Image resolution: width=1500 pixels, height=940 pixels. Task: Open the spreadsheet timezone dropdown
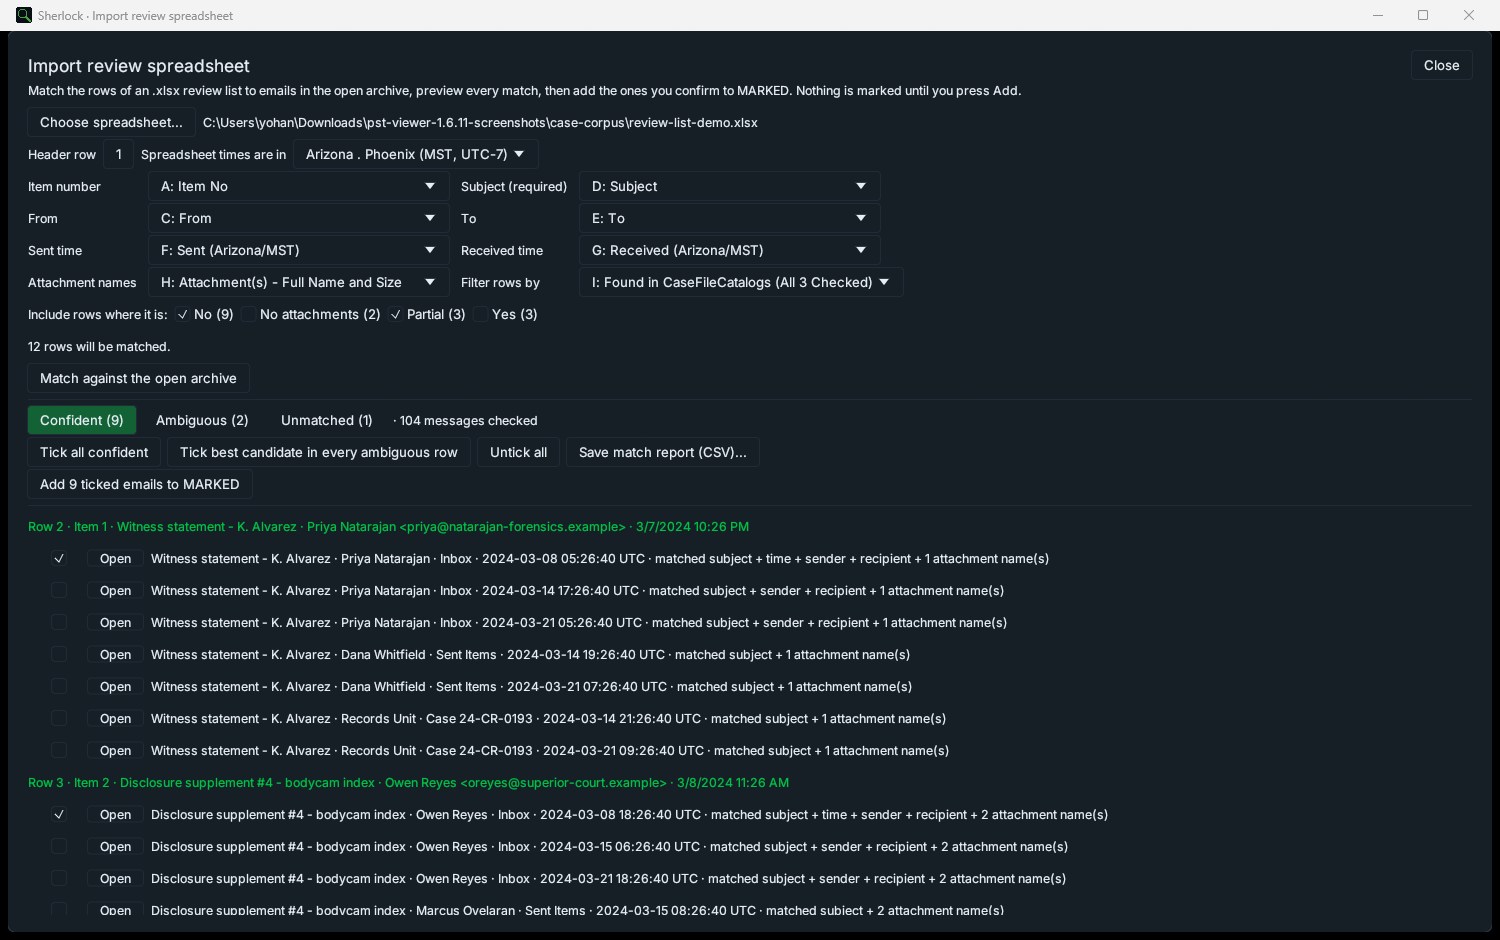416,155
